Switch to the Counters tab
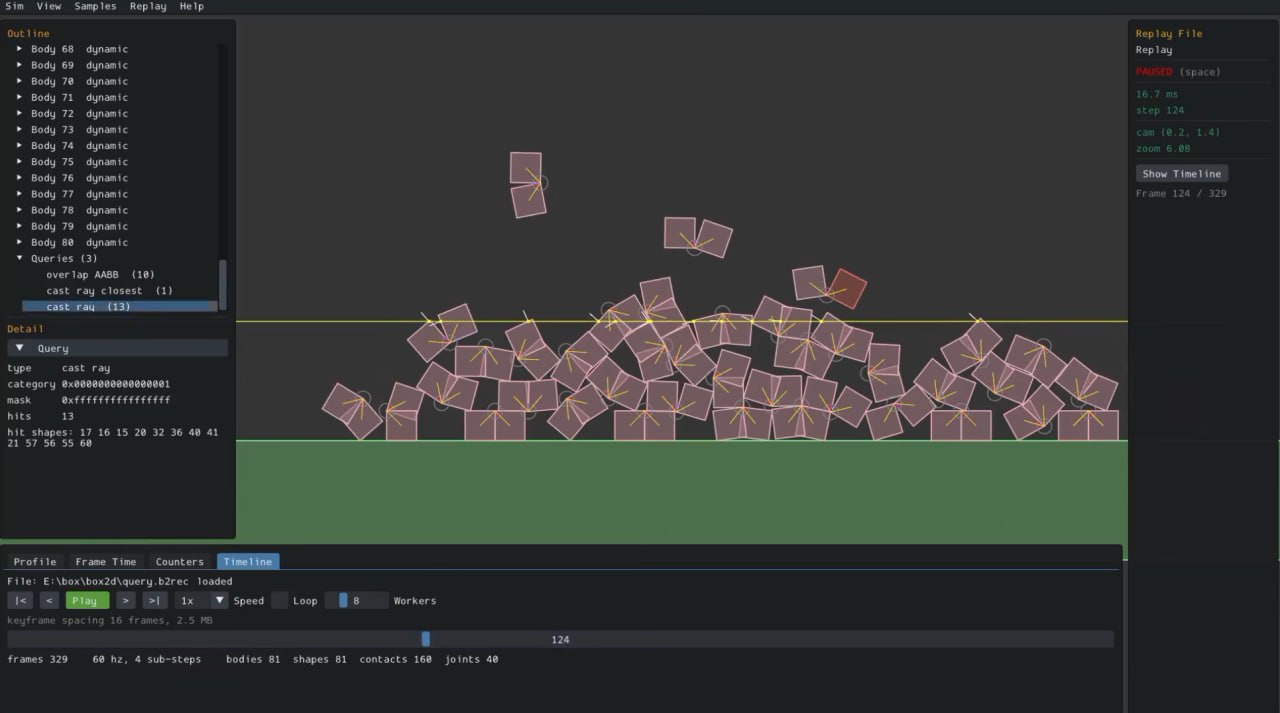Viewport: 1280px width, 713px height. click(x=180, y=562)
